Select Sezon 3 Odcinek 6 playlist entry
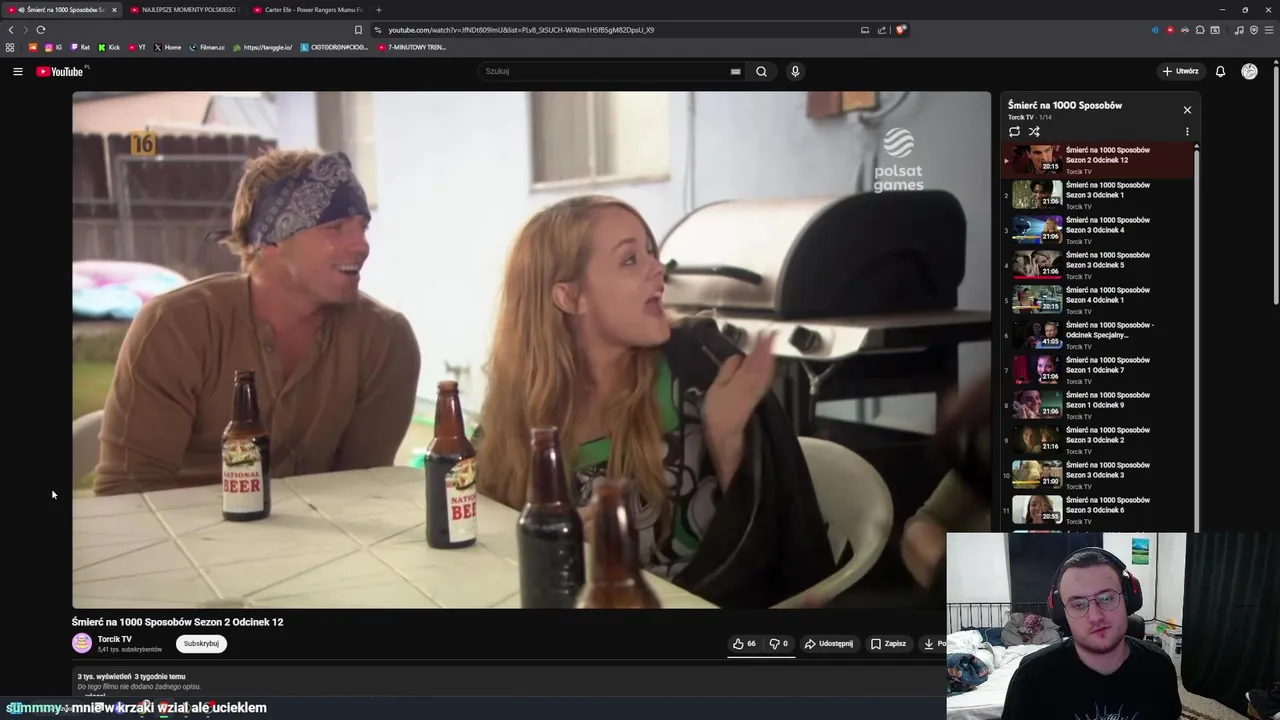 pyautogui.click(x=1097, y=509)
